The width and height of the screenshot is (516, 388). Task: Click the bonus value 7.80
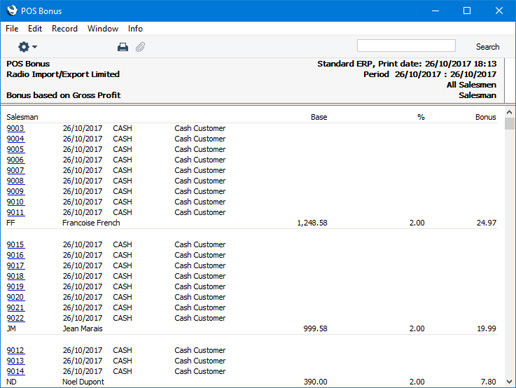[x=488, y=382]
